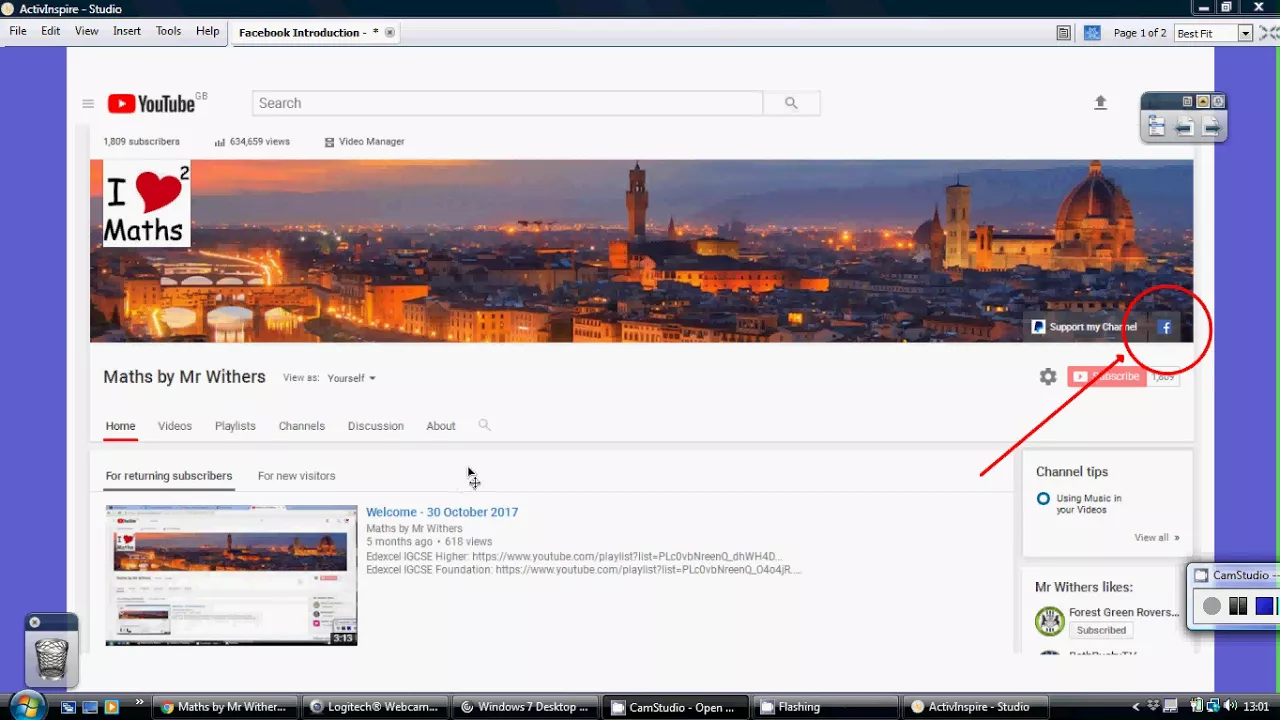Switch to the About tab

(440, 426)
